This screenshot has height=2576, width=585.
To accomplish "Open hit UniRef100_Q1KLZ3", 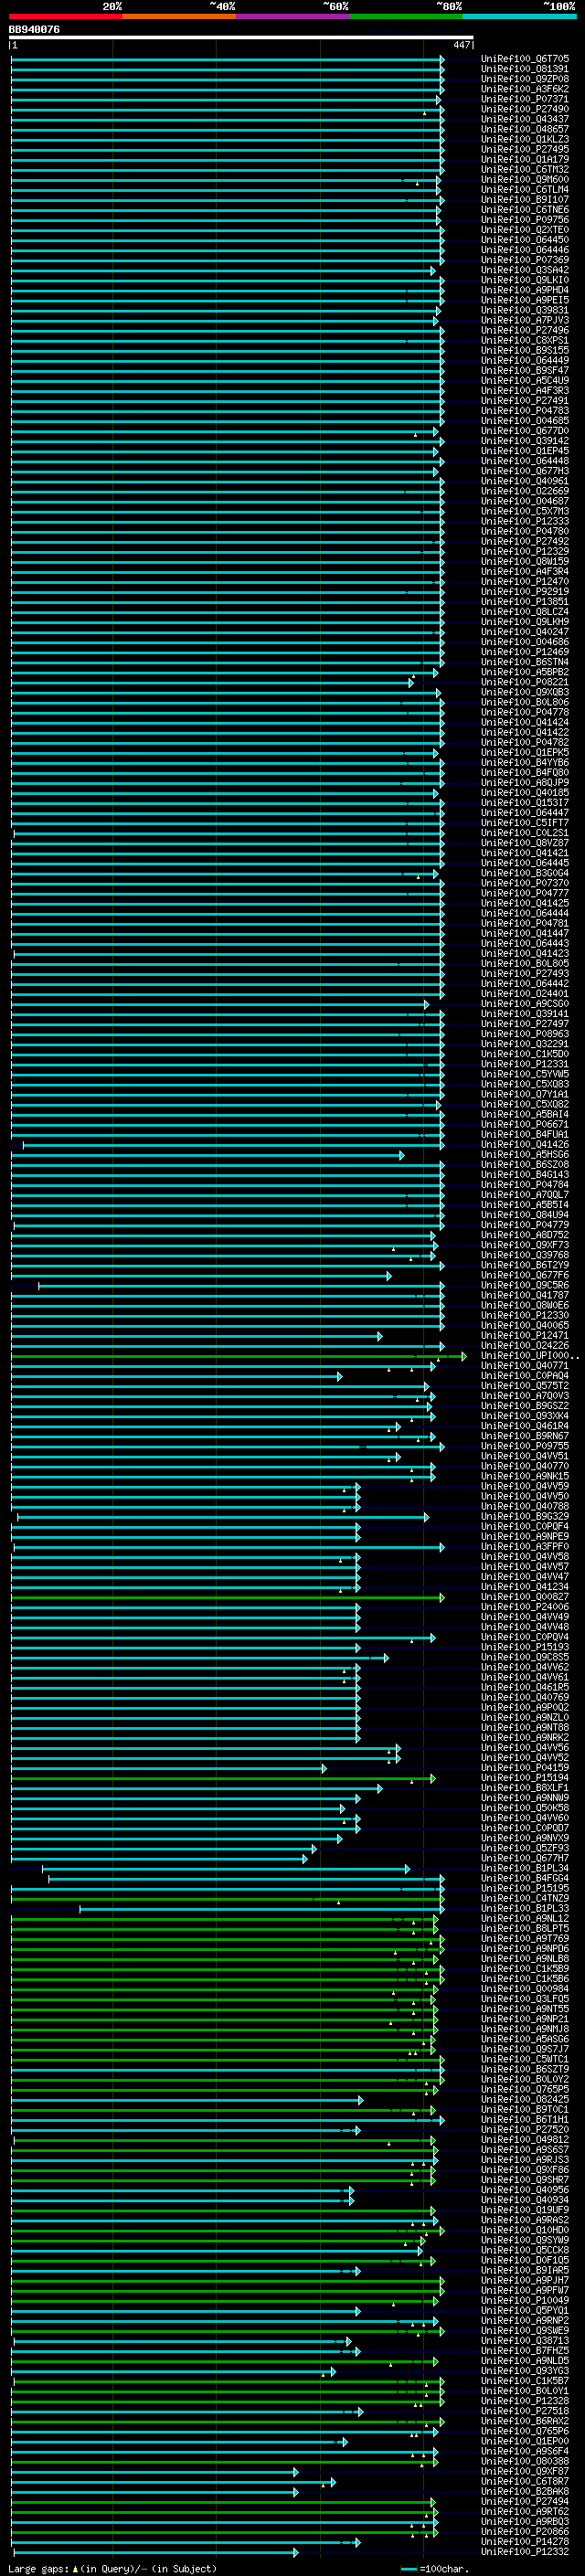I will click(525, 139).
